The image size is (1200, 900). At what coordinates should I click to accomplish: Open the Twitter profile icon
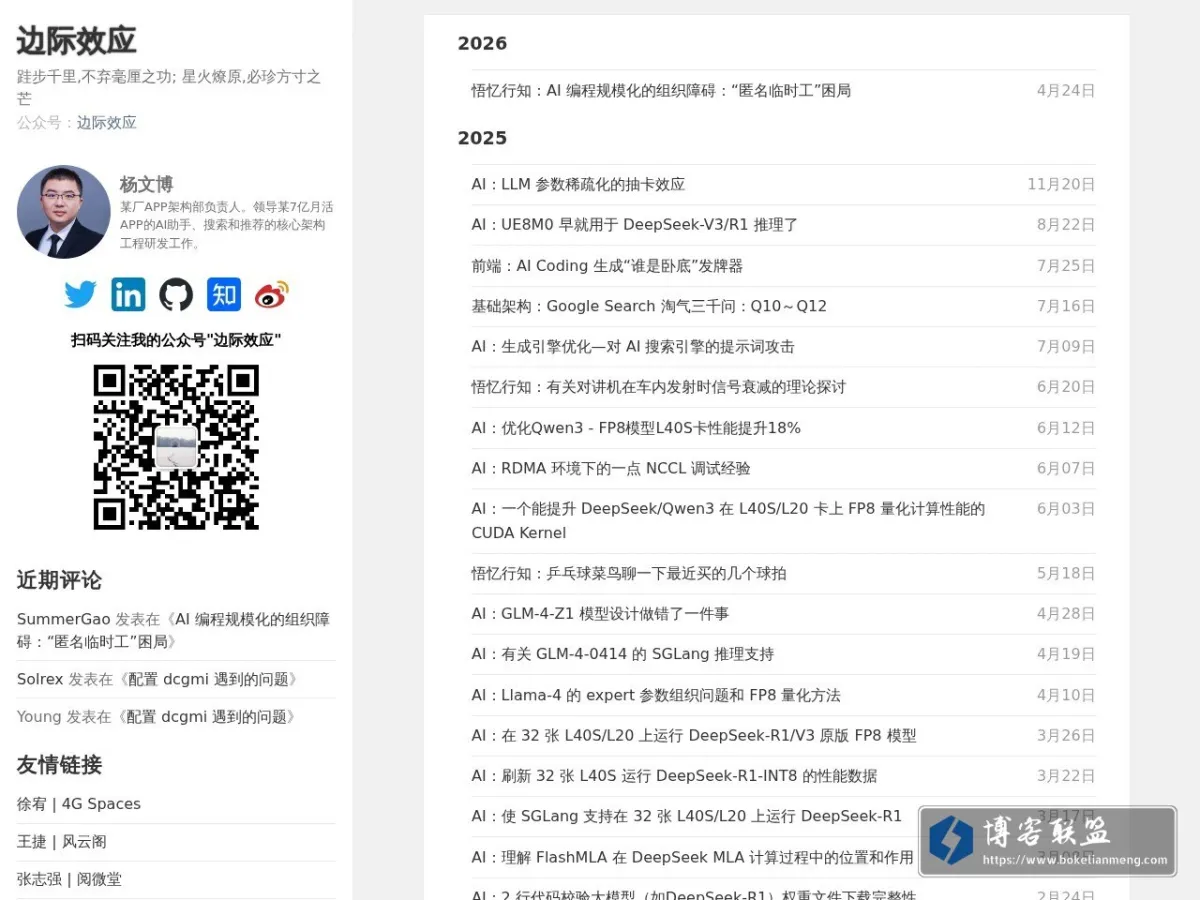coord(80,294)
